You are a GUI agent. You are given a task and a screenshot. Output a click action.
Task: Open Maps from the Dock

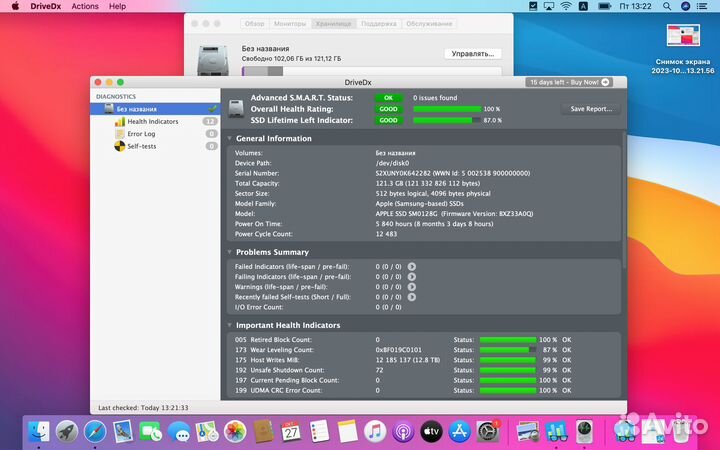[x=207, y=432]
